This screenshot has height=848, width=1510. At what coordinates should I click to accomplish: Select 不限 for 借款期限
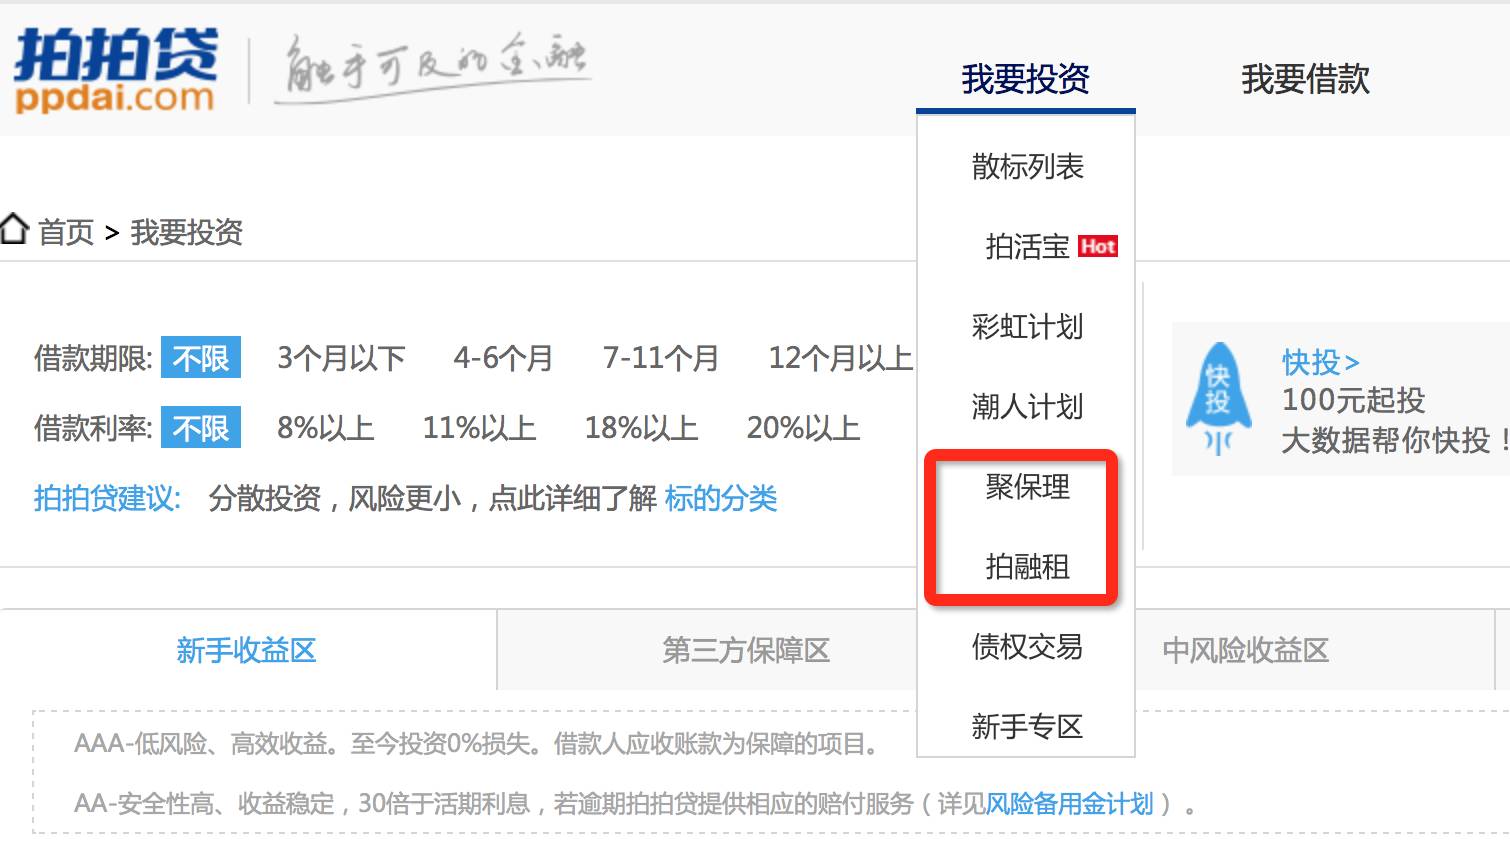tap(201, 358)
